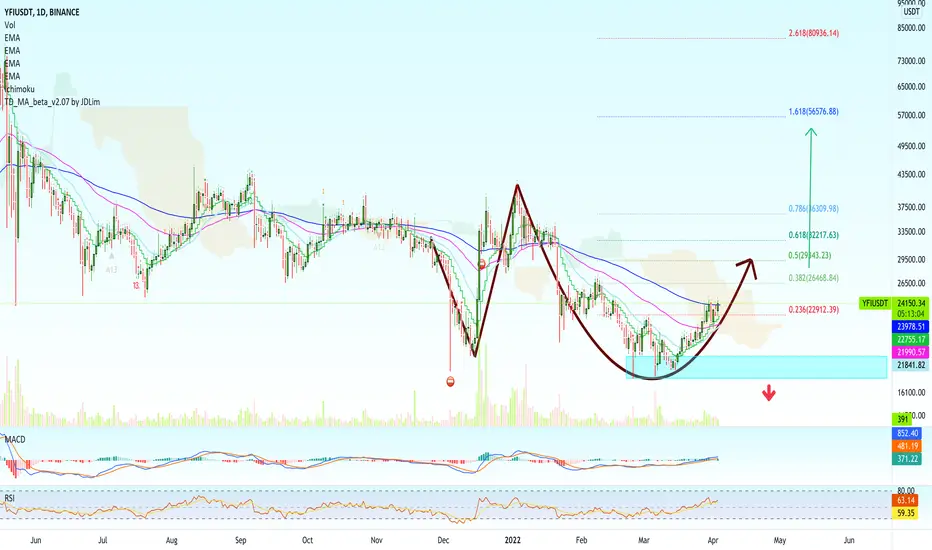Select the 0.5(29343.23) Fibonacci level label
Screen dimensions: 932x550
coord(810,255)
